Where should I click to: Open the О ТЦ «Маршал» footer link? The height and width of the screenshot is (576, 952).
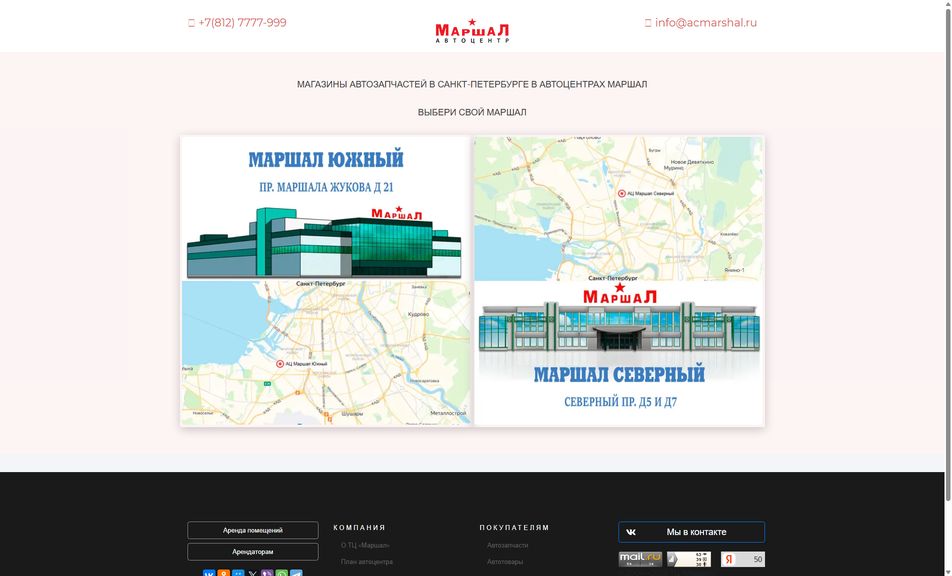point(366,545)
